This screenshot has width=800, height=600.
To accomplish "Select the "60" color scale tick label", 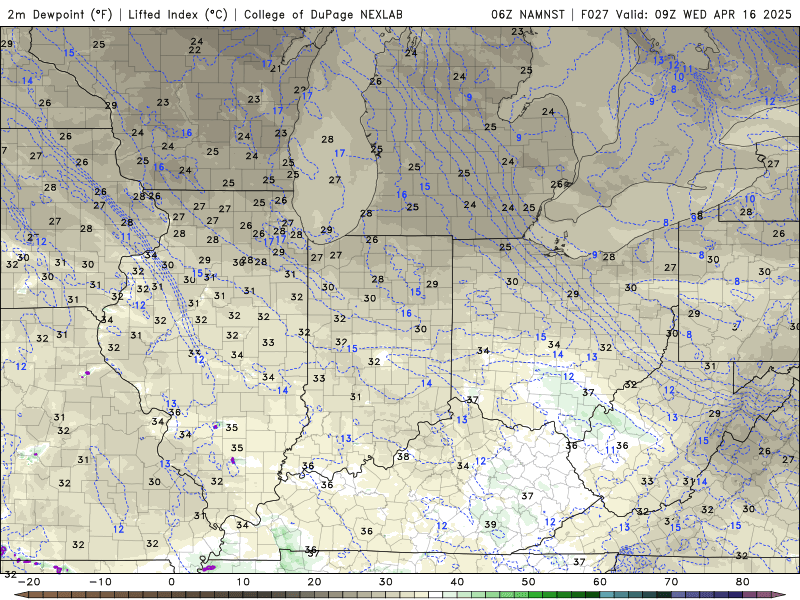I will (600, 582).
